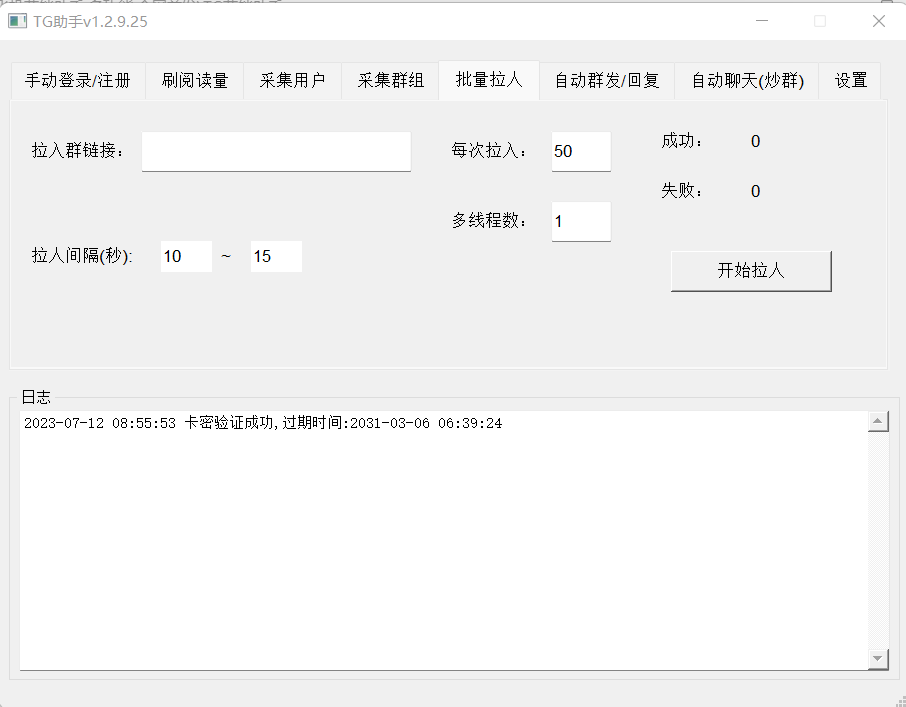Select the 批量拉人 tab
Viewport: 906px width, 707px height.
click(x=489, y=80)
